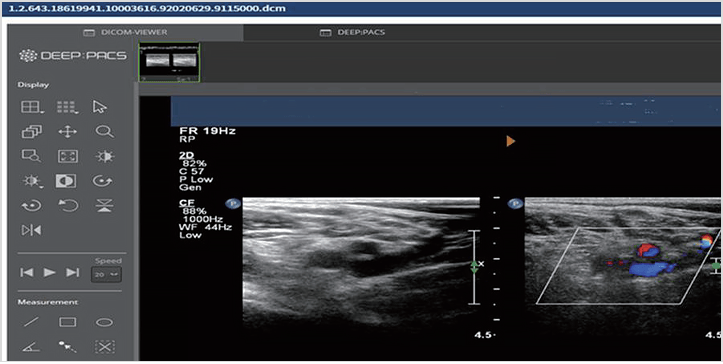The width and height of the screenshot is (723, 364).
Task: Click the Measurement section label
Action: point(48,302)
